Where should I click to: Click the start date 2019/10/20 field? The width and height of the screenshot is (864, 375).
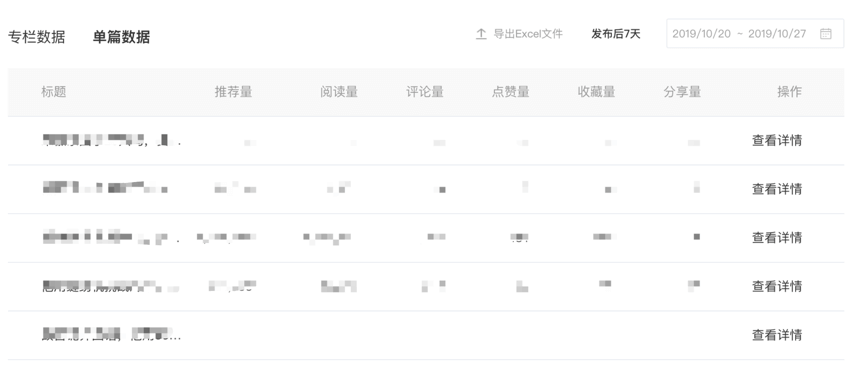point(701,34)
